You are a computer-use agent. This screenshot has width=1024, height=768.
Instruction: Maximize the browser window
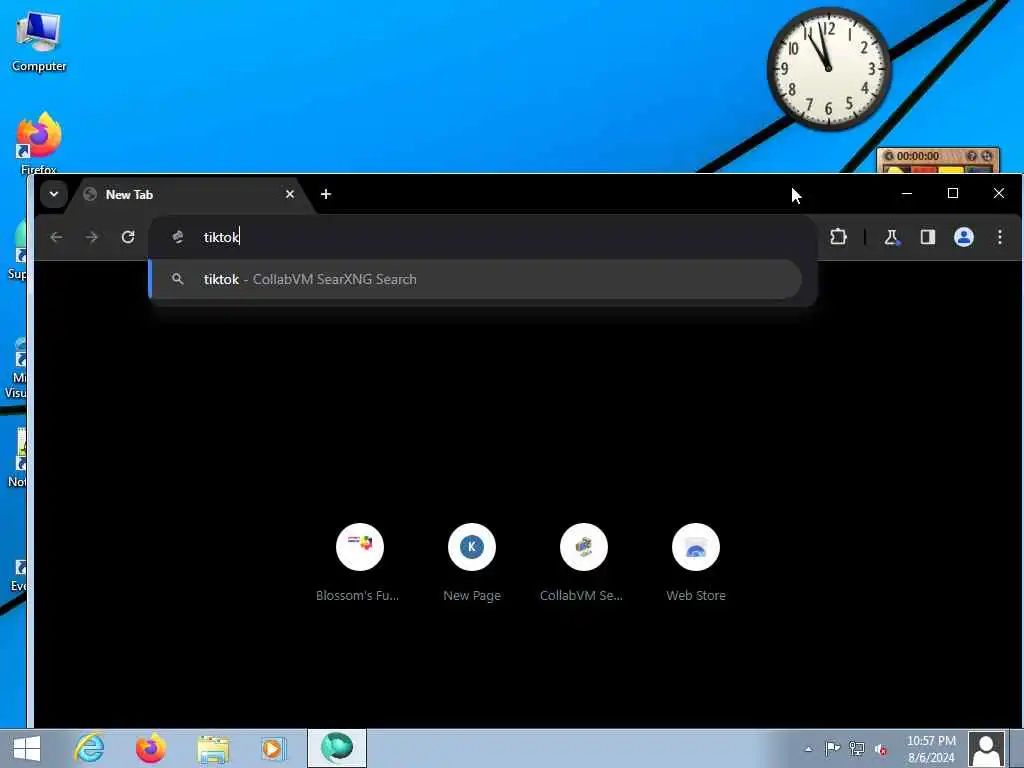pos(953,193)
